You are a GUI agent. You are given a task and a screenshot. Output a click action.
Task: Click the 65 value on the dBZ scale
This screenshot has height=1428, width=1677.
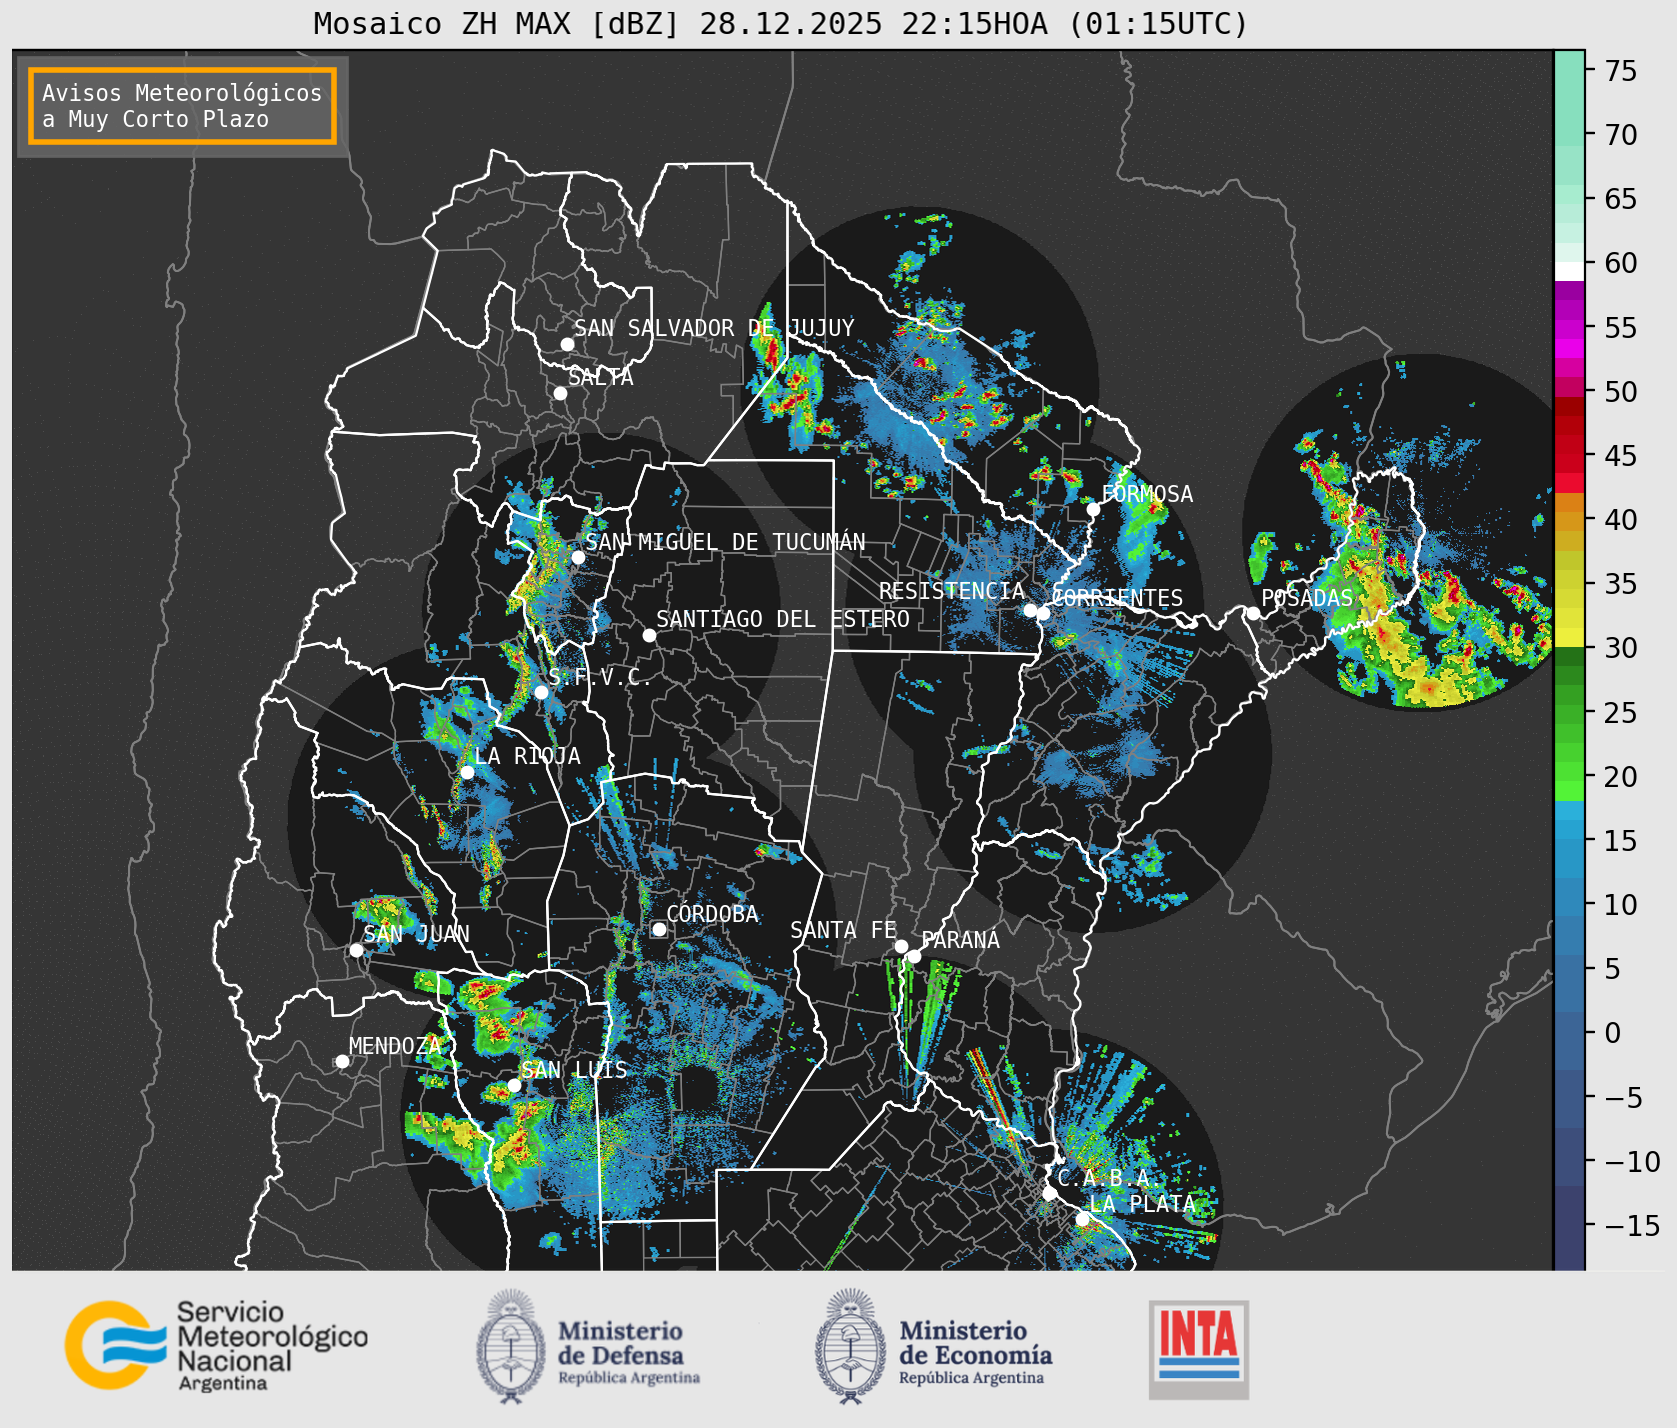(x=1621, y=199)
